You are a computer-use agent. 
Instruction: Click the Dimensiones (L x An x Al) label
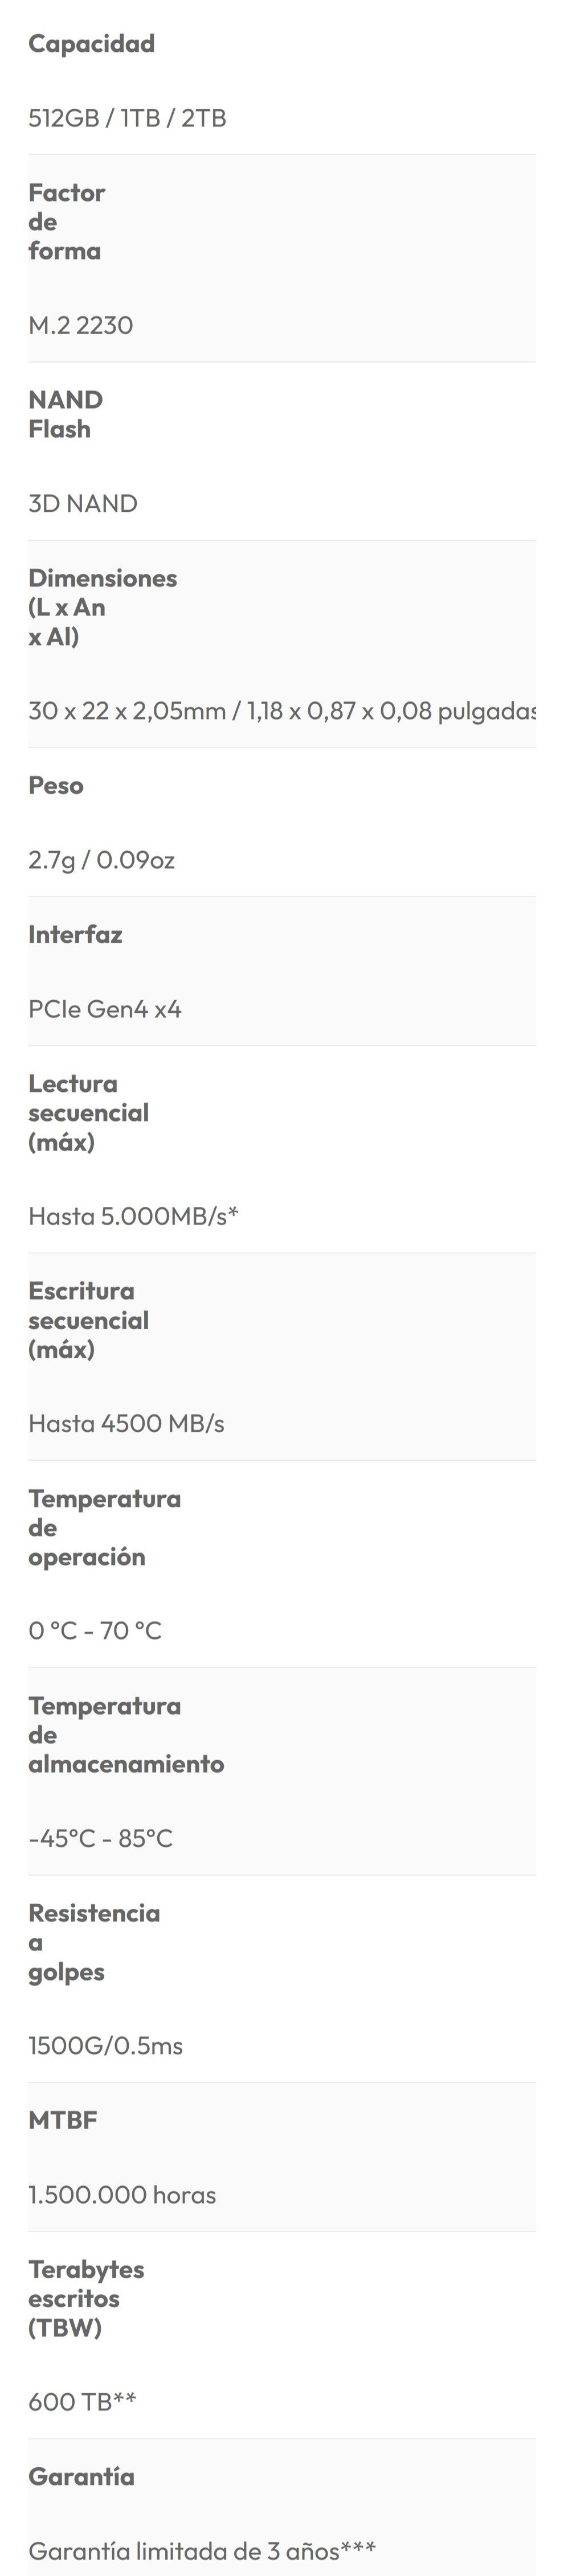[x=102, y=607]
